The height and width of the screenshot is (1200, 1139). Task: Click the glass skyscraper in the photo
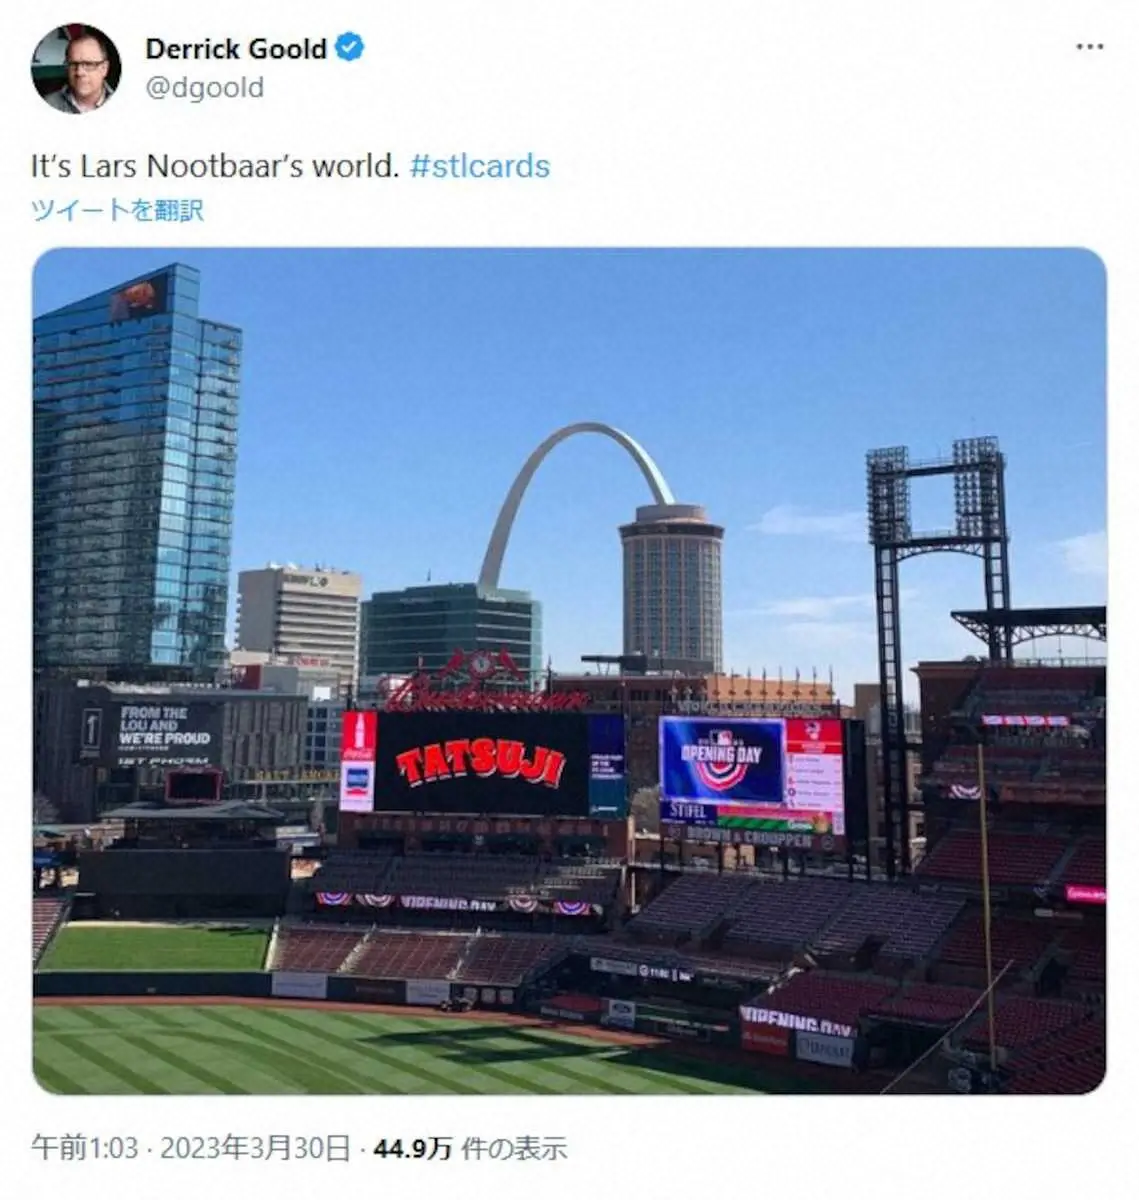pos(135,470)
